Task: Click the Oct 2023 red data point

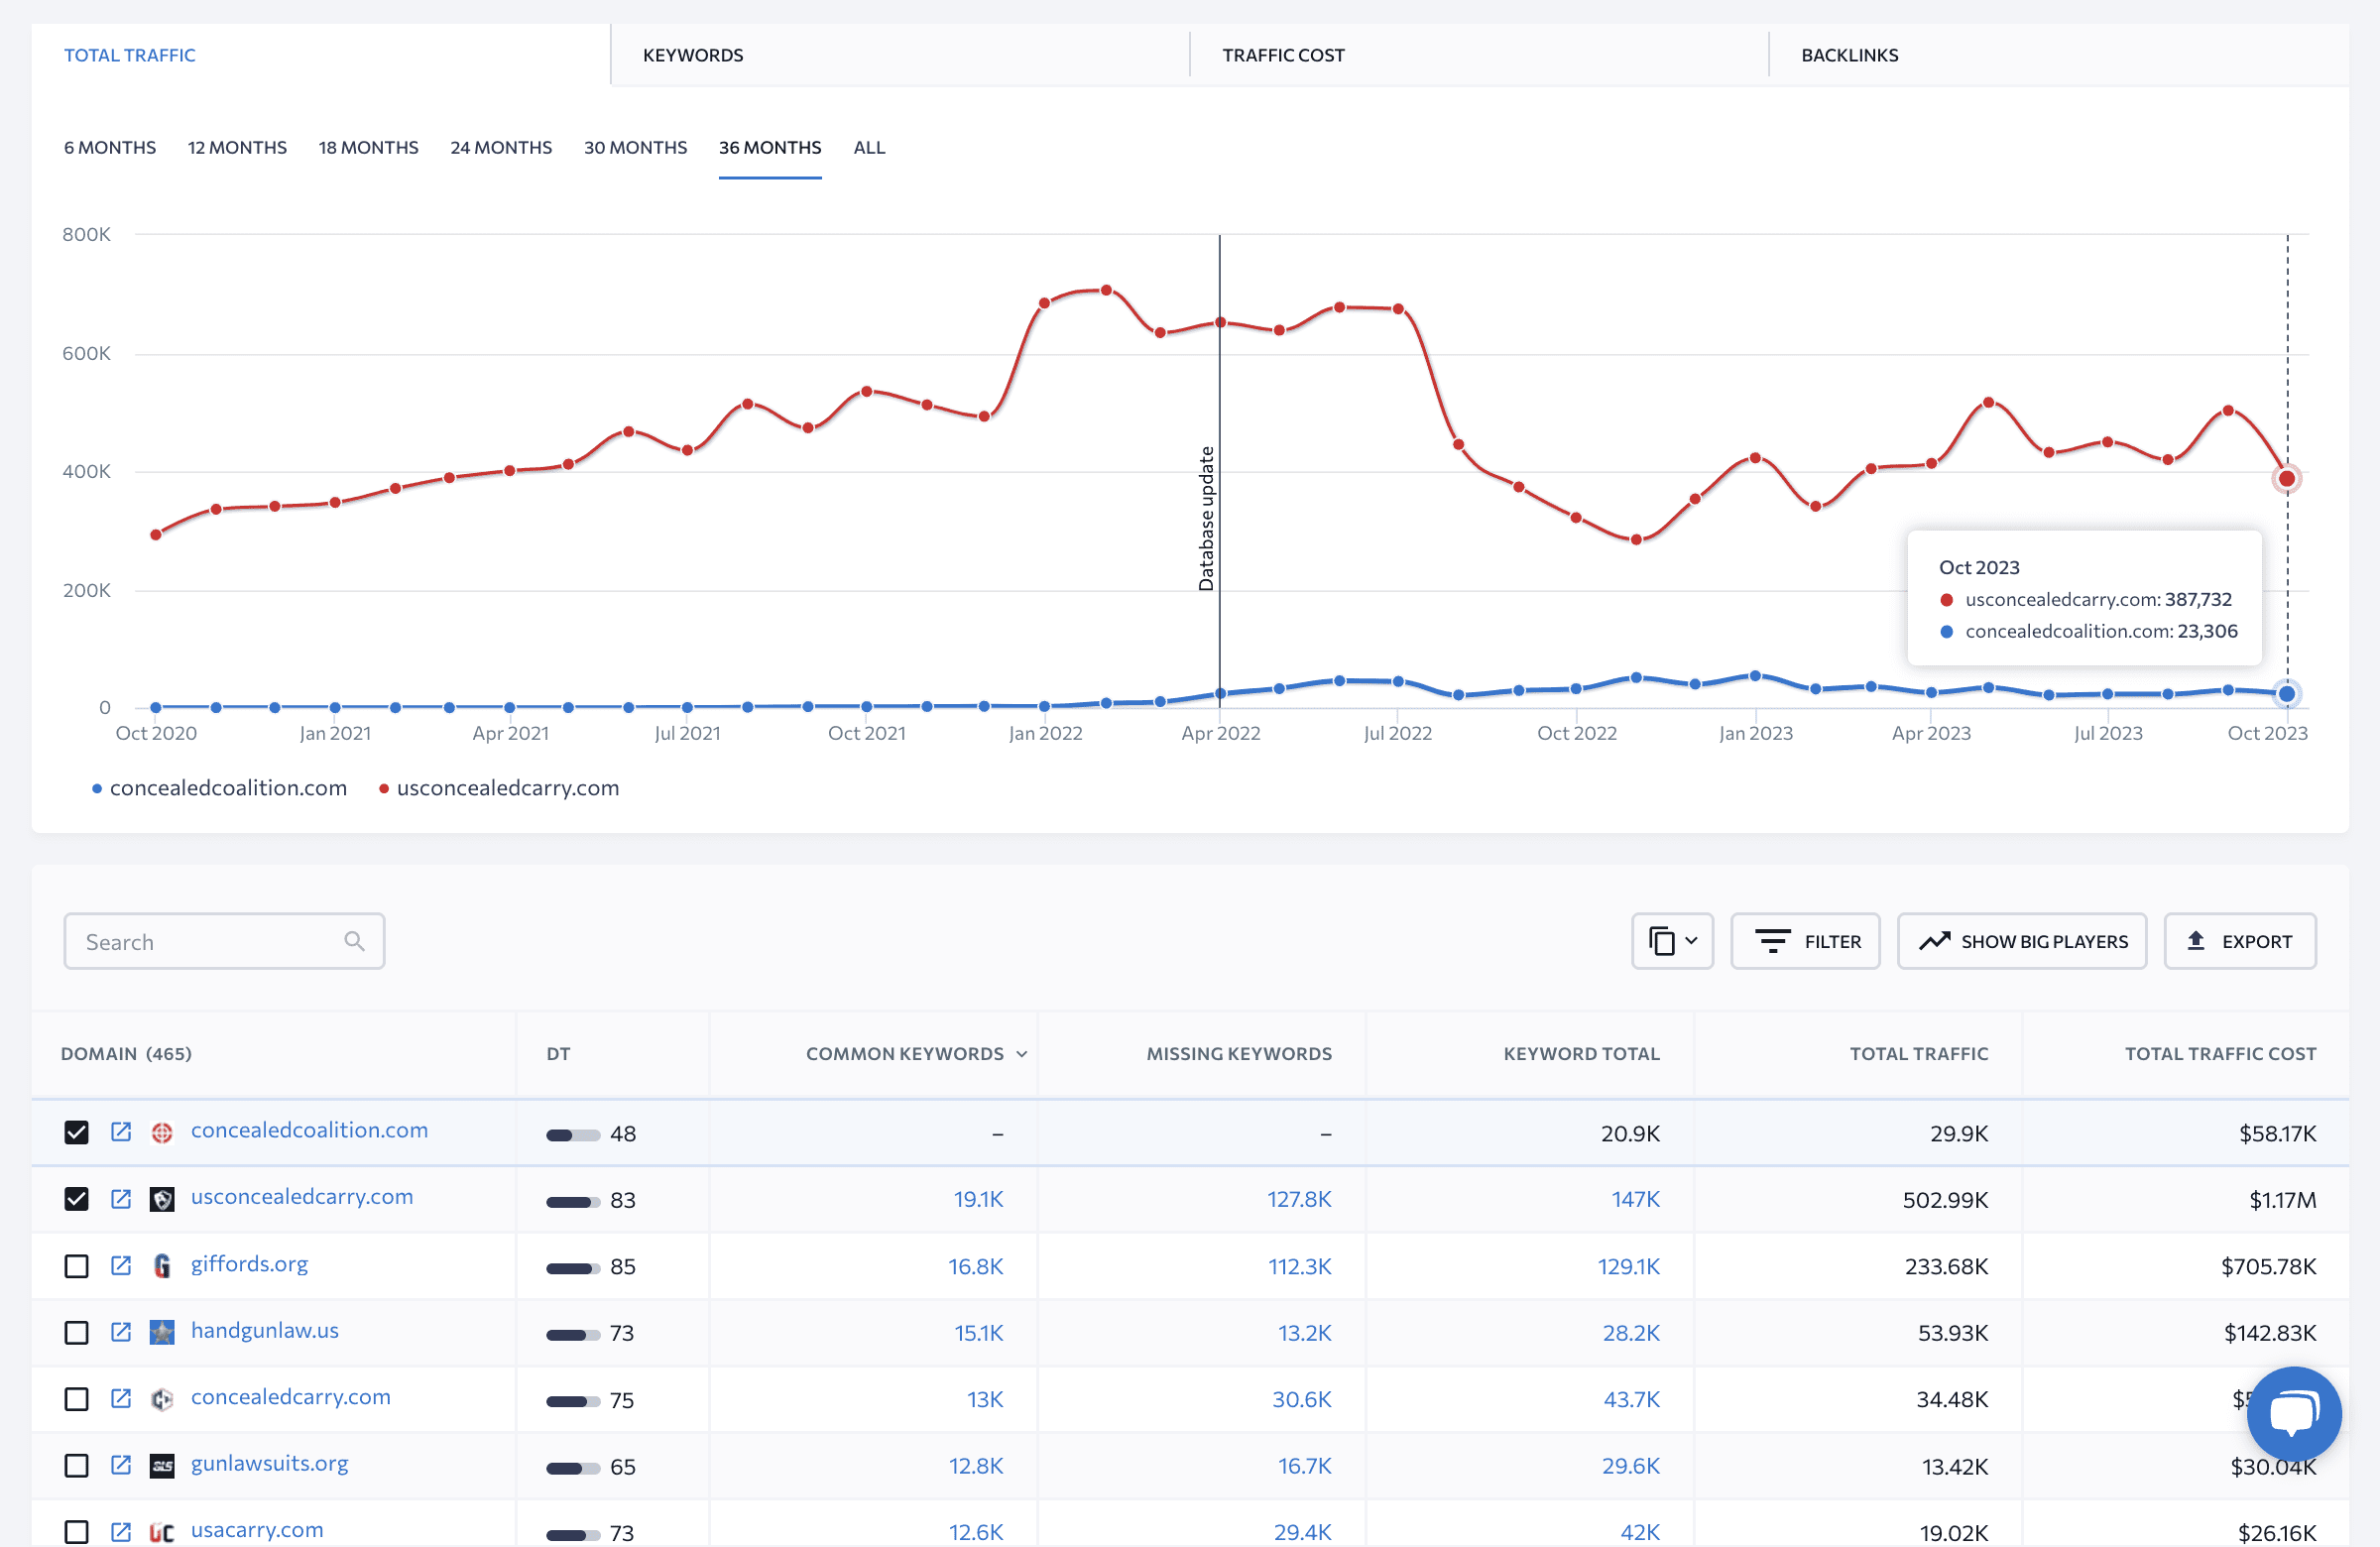Action: click(2286, 478)
